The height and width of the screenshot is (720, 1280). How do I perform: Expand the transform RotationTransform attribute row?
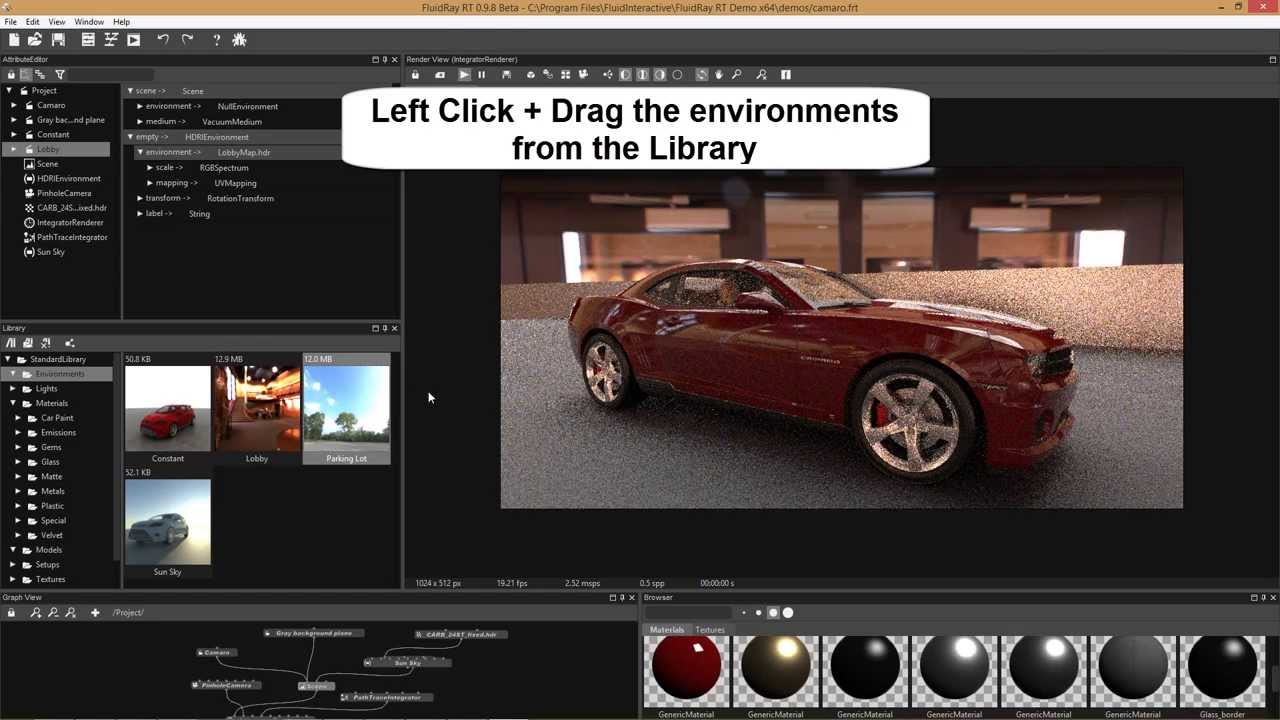140,198
